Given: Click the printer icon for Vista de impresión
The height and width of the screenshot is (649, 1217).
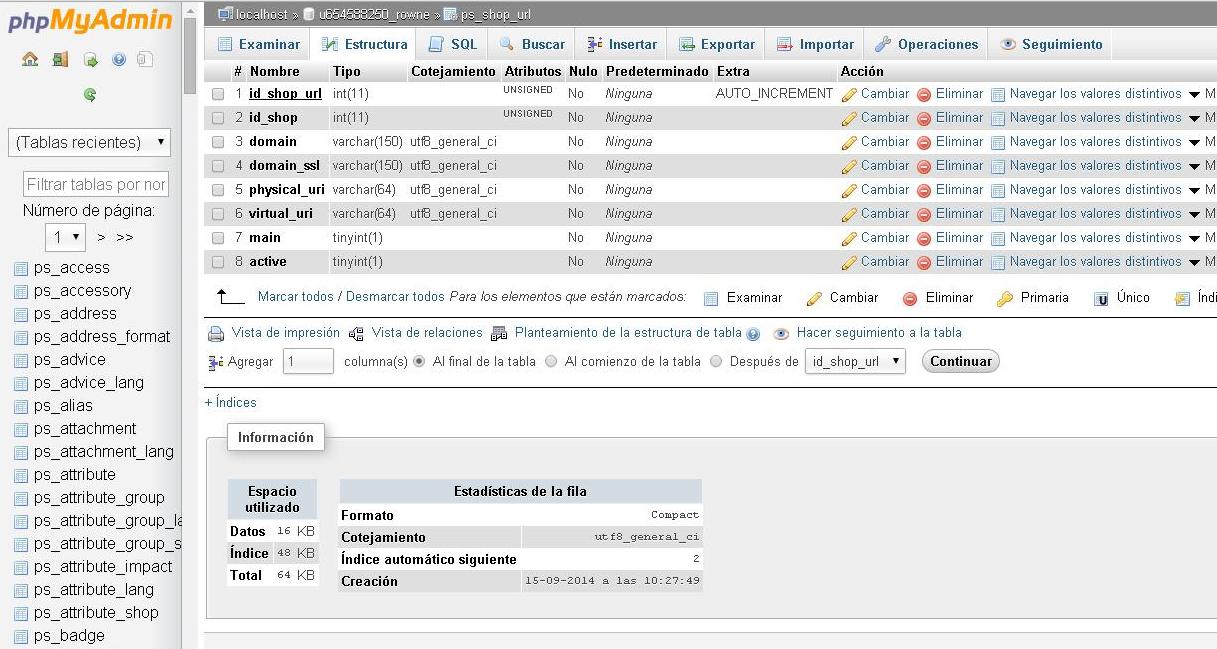Looking at the screenshot, I should pyautogui.click(x=215, y=333).
